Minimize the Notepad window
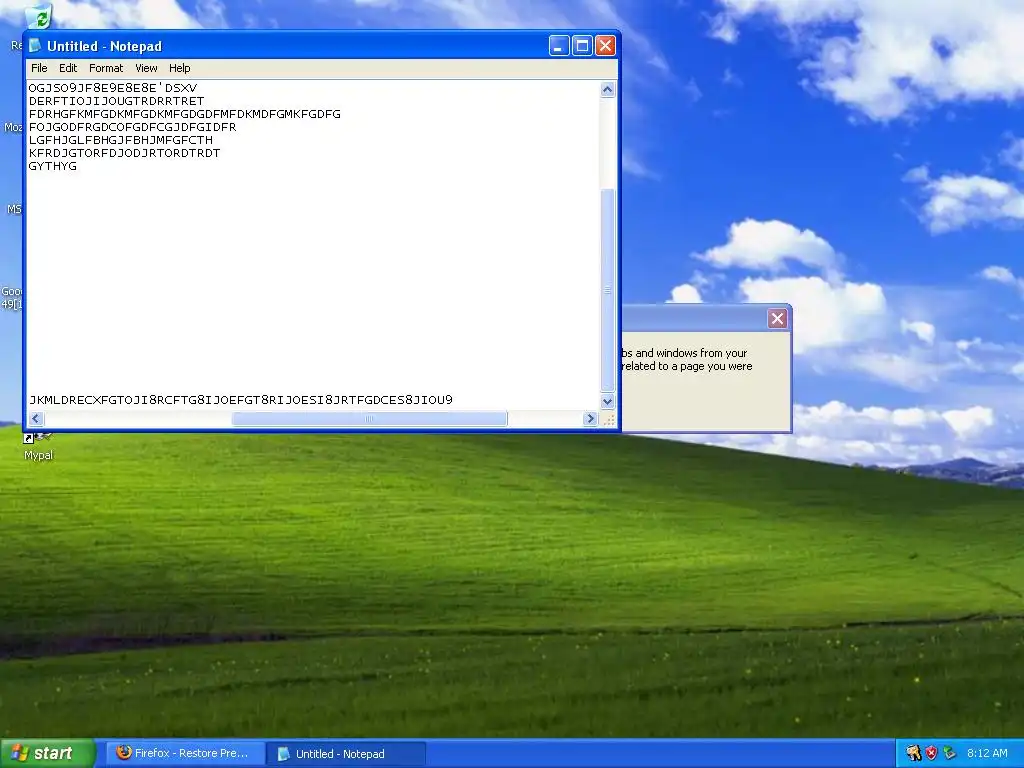 click(x=559, y=46)
